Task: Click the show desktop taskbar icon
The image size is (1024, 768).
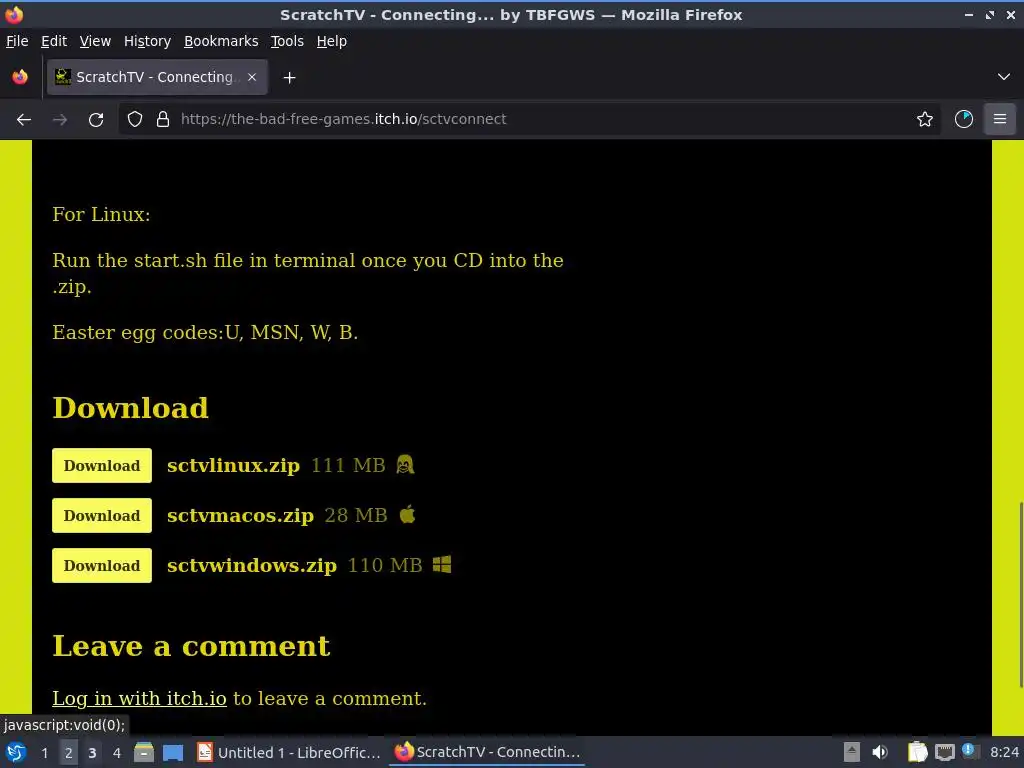Action: click(173, 752)
